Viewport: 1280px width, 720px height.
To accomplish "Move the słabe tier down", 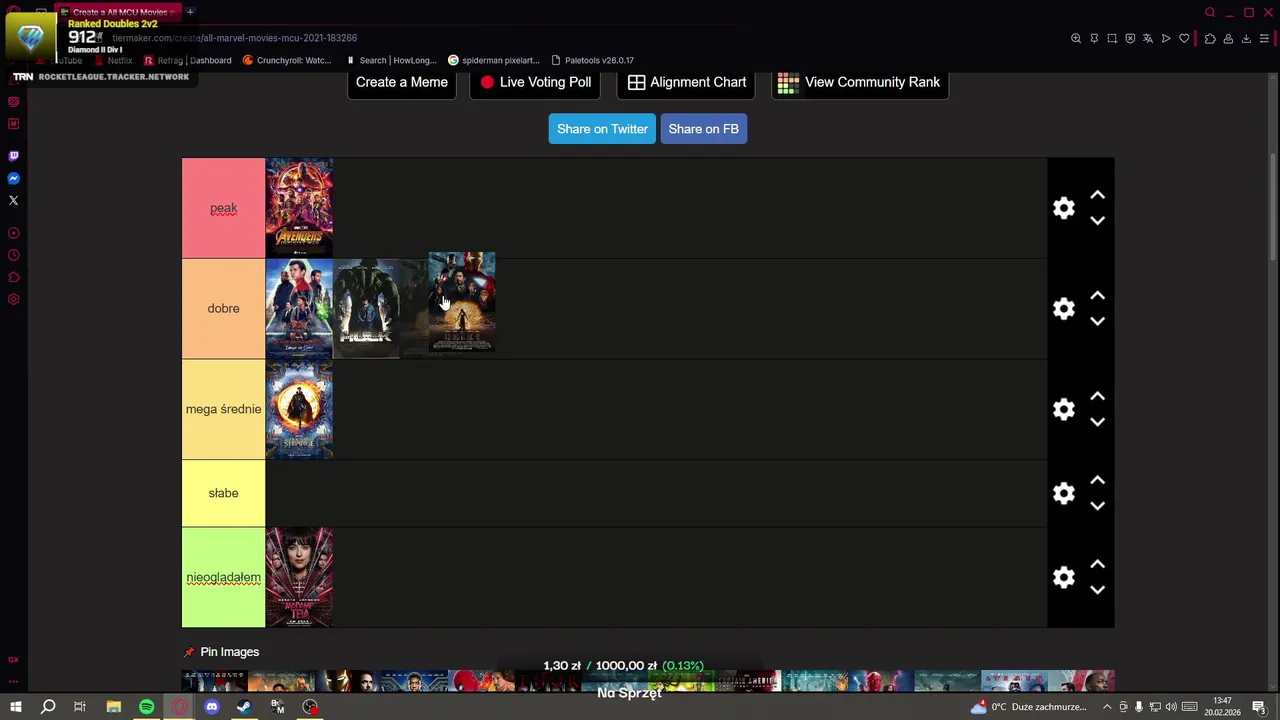I will (1097, 506).
